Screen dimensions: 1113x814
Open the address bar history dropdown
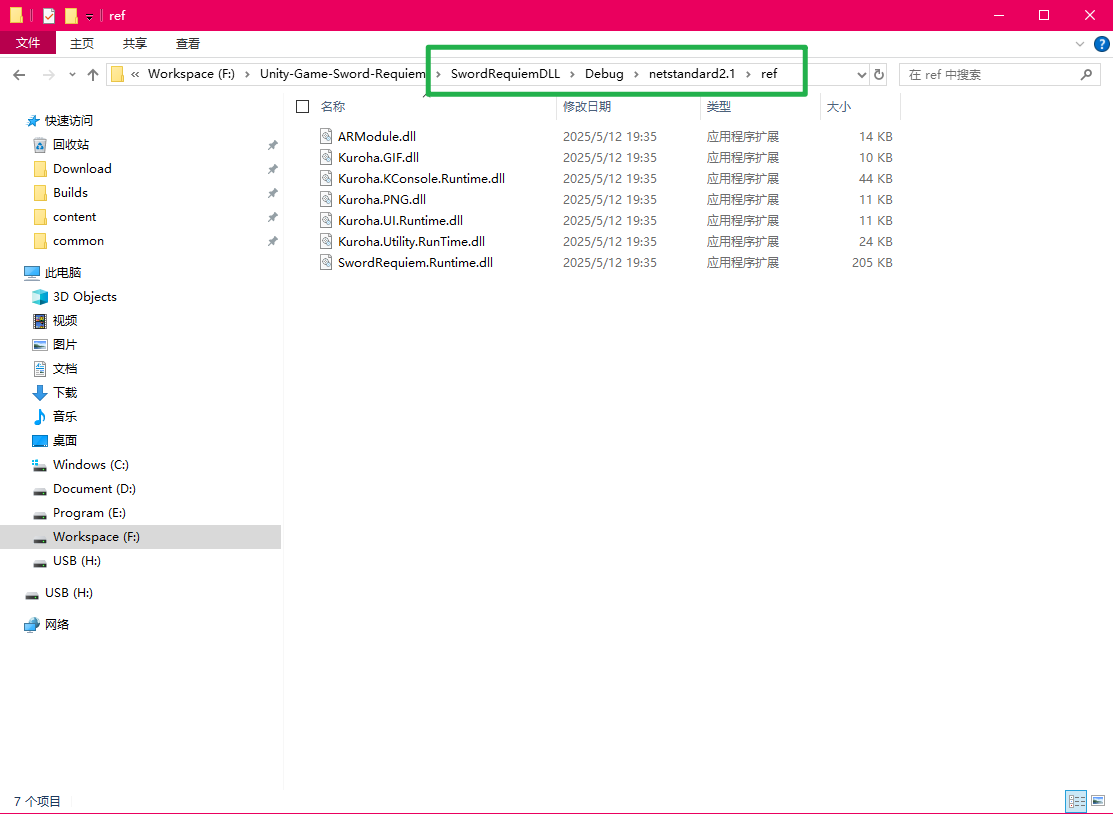[862, 75]
